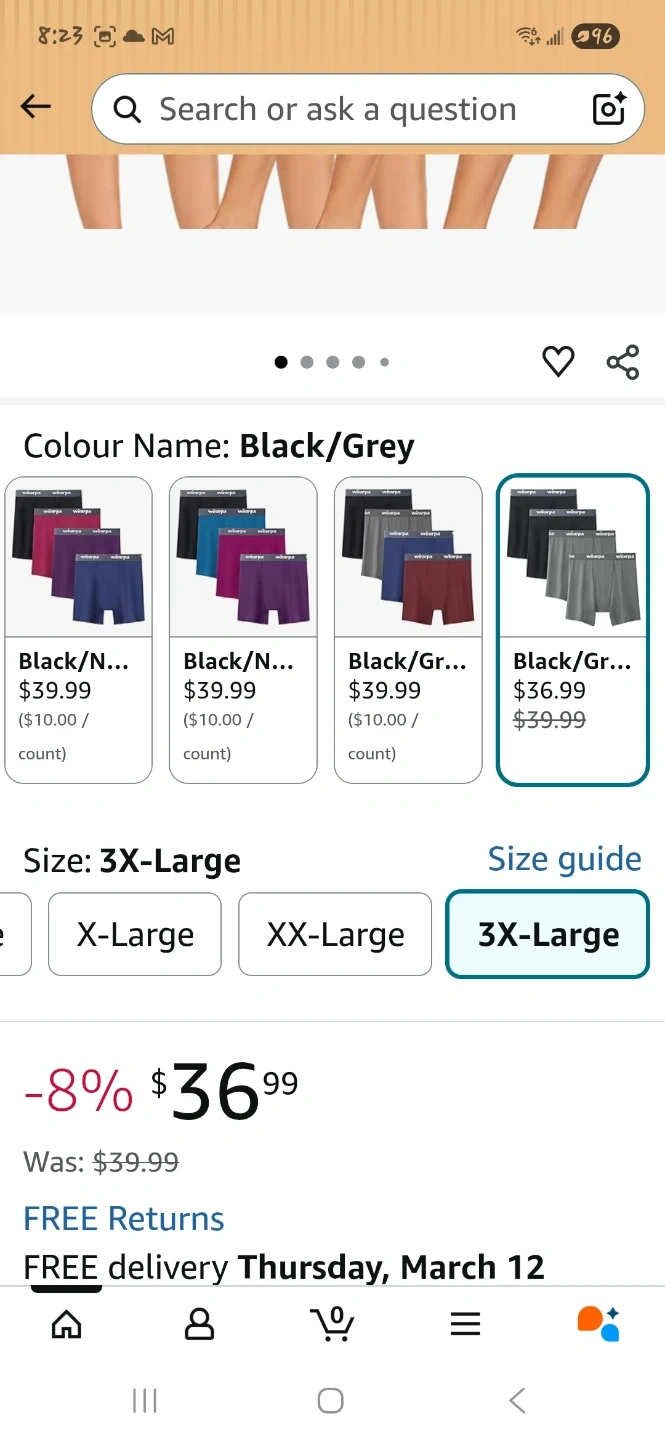Choose black, grey, navy, maroon colour pack
The height and width of the screenshot is (1440, 665).
click(408, 629)
